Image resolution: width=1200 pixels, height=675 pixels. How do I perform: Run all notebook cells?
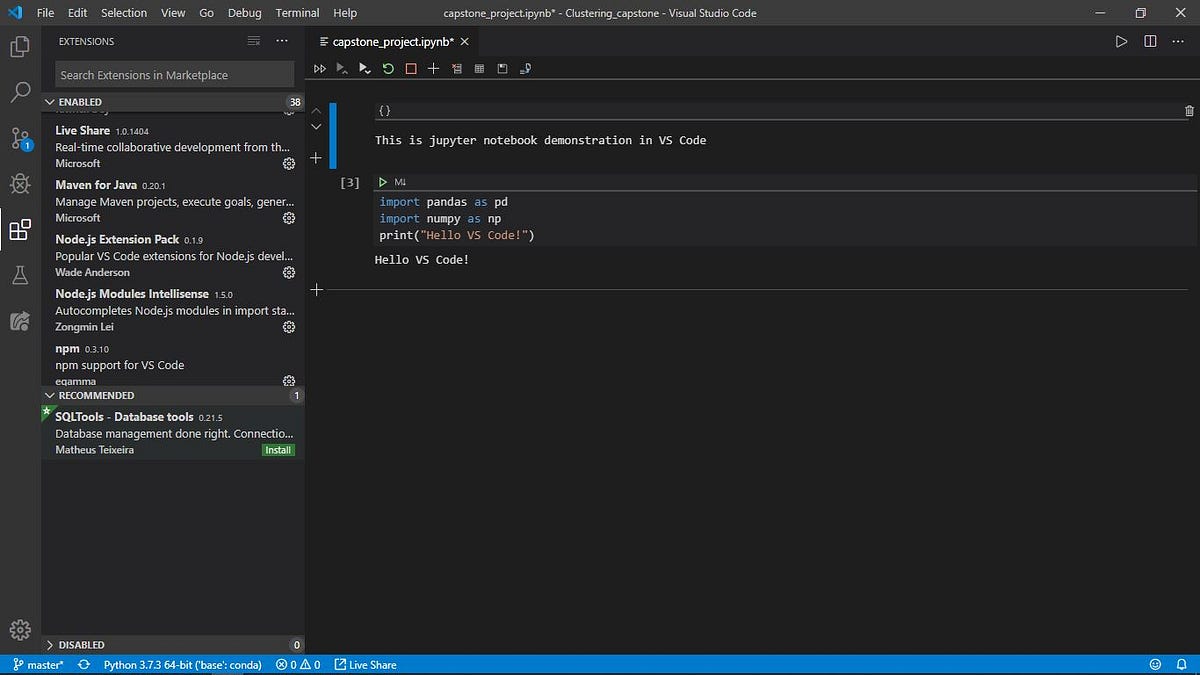point(320,69)
